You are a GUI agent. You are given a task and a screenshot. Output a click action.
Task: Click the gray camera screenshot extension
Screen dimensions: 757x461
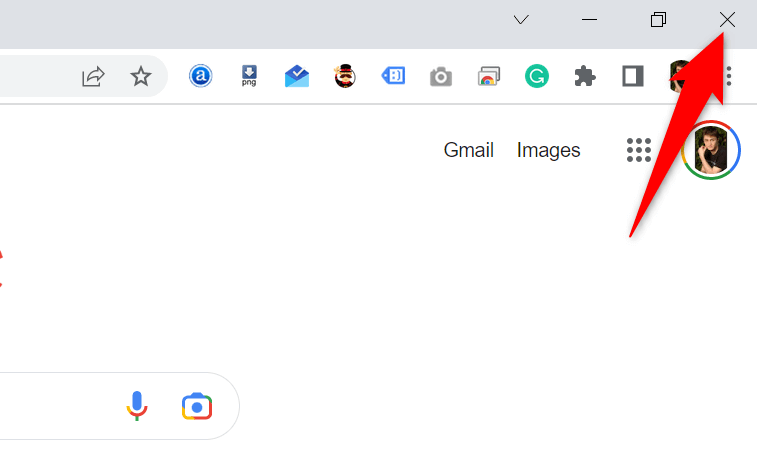440,77
